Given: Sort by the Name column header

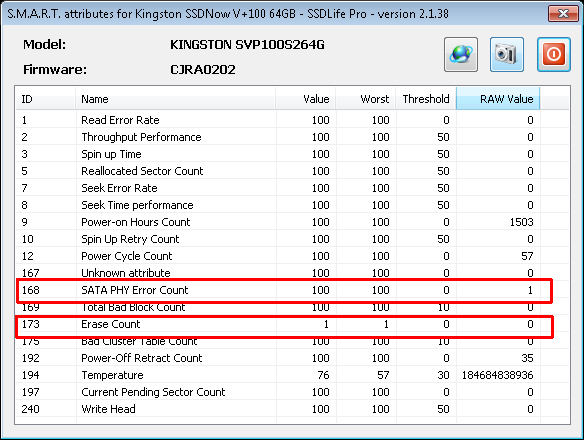Looking at the screenshot, I should [x=175, y=99].
